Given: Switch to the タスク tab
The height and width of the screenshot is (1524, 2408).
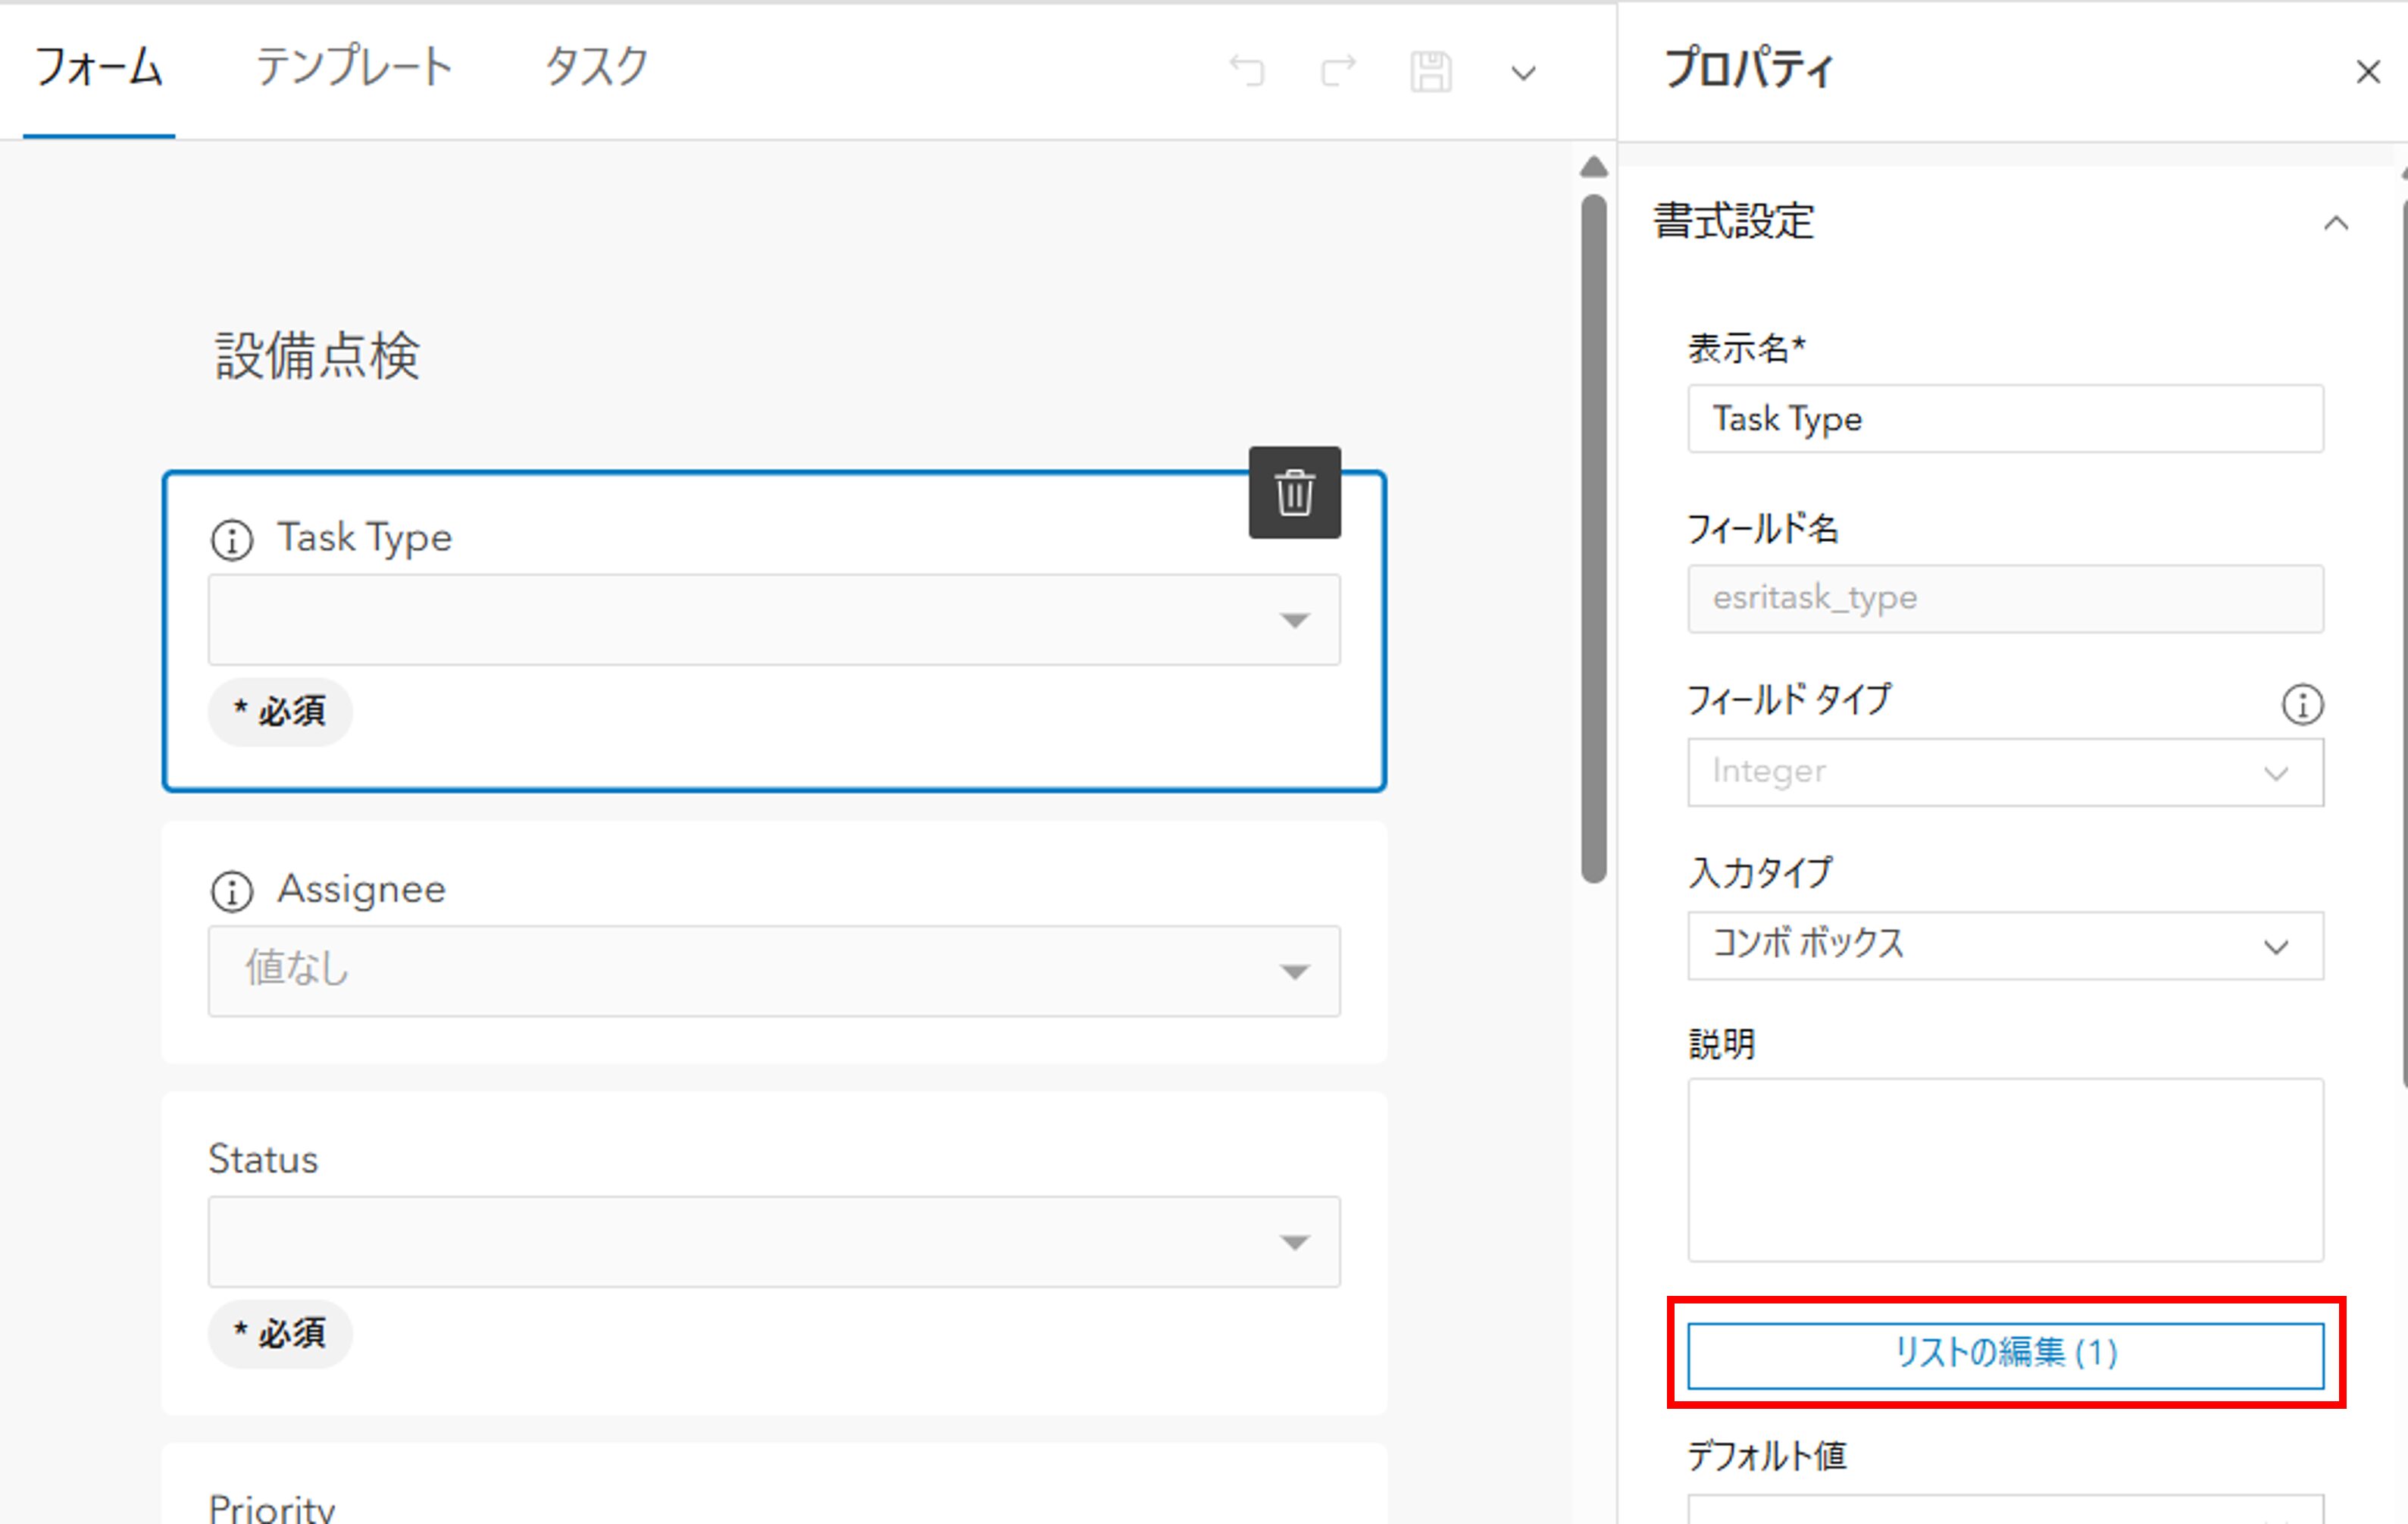Looking at the screenshot, I should pyautogui.click(x=596, y=68).
